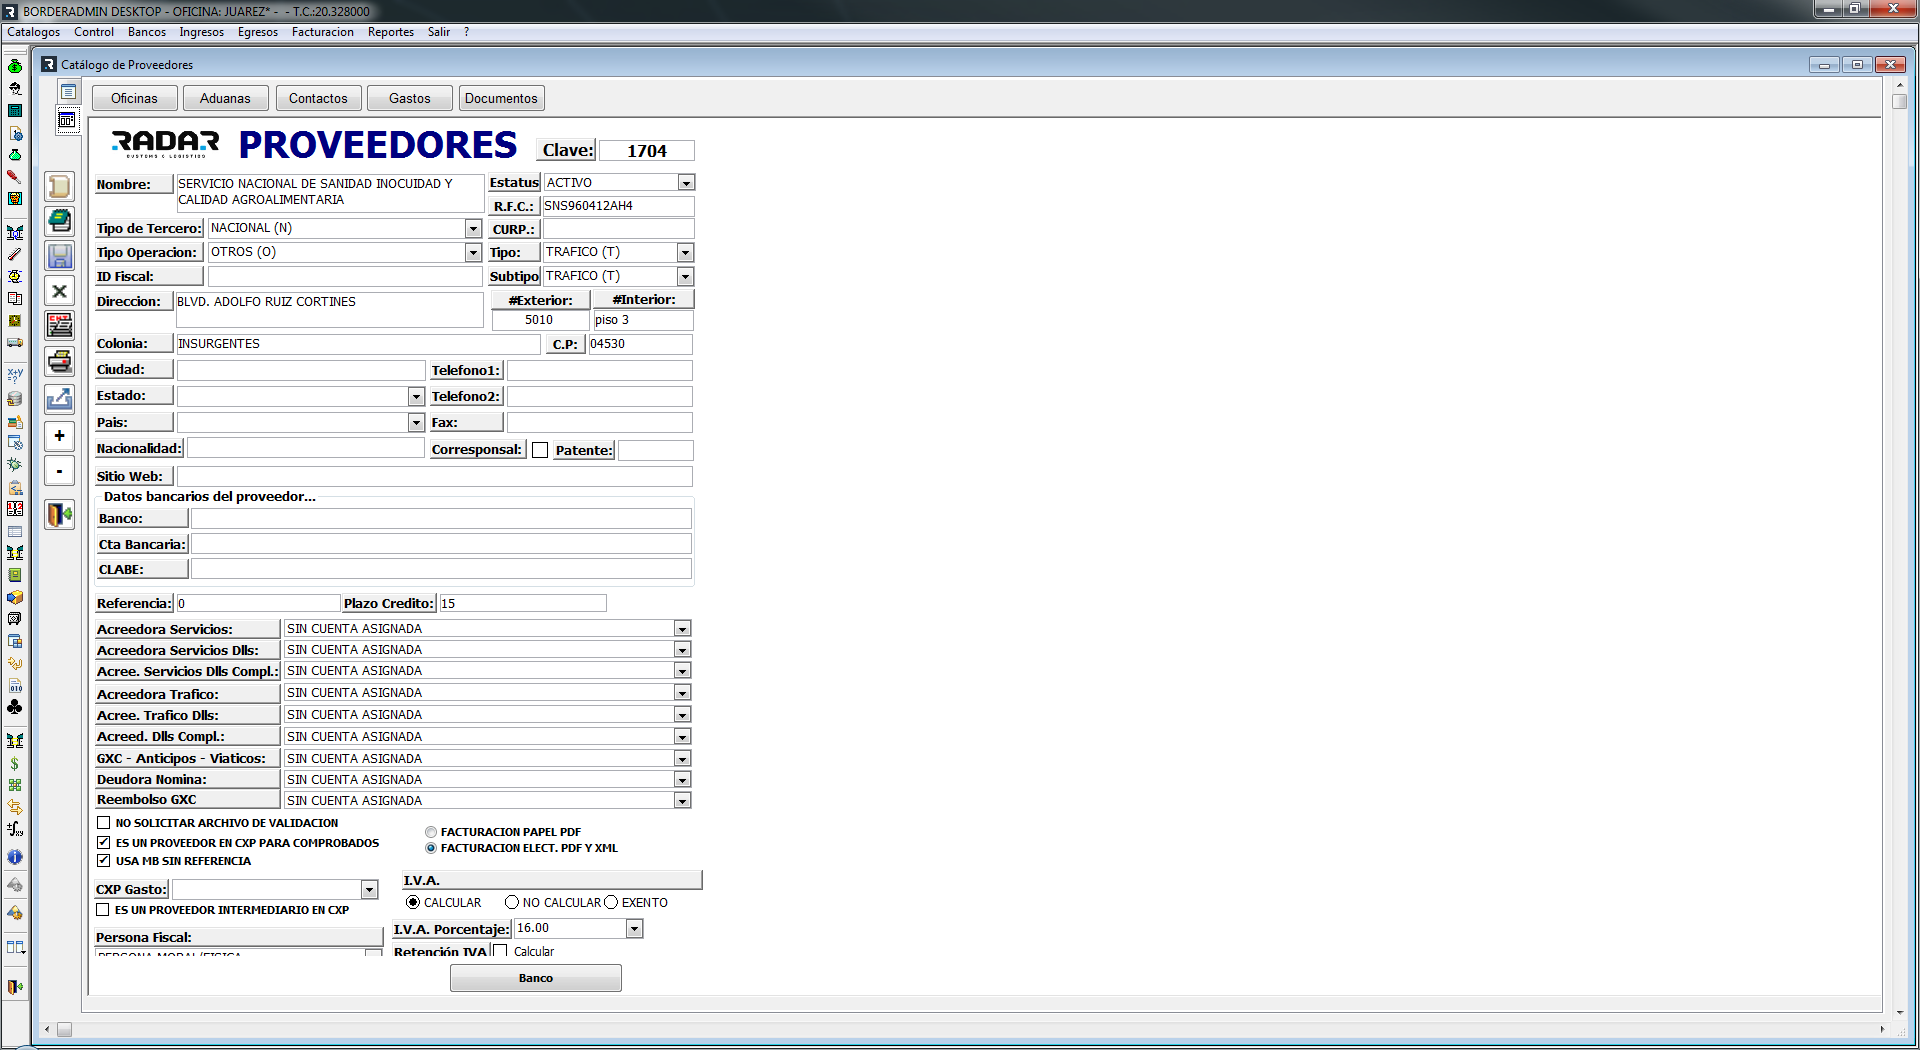
Task: Click the fax report icon in form toolbar
Action: pos(60,326)
